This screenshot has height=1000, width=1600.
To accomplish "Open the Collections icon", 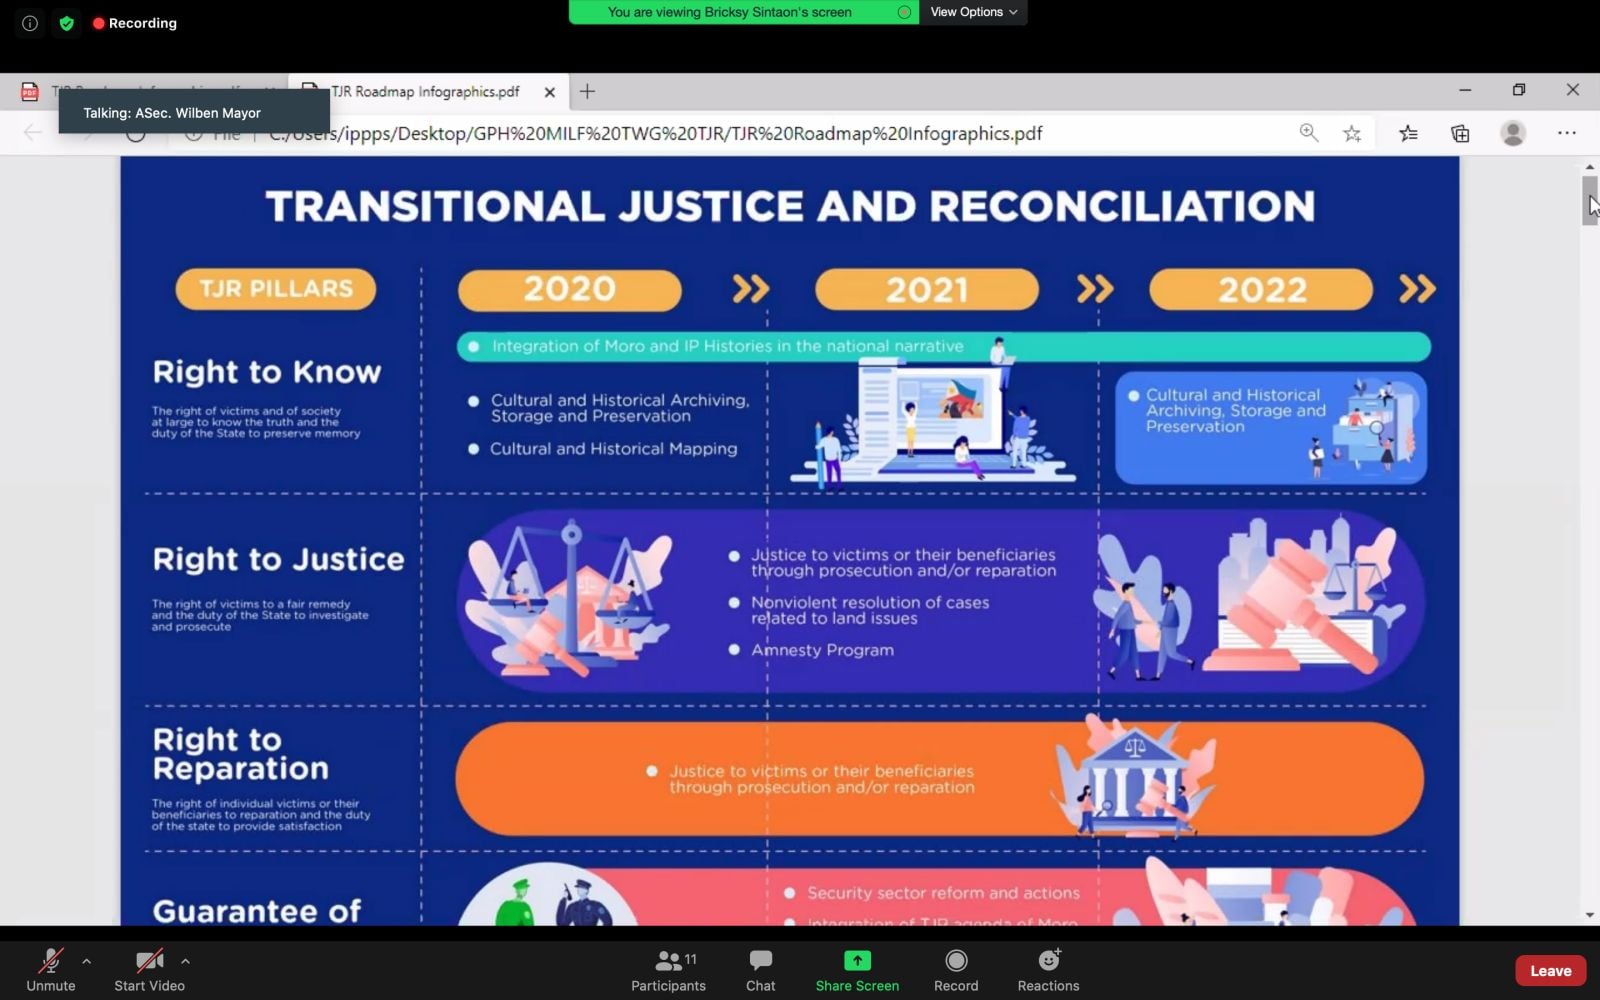I will pyautogui.click(x=1460, y=133).
